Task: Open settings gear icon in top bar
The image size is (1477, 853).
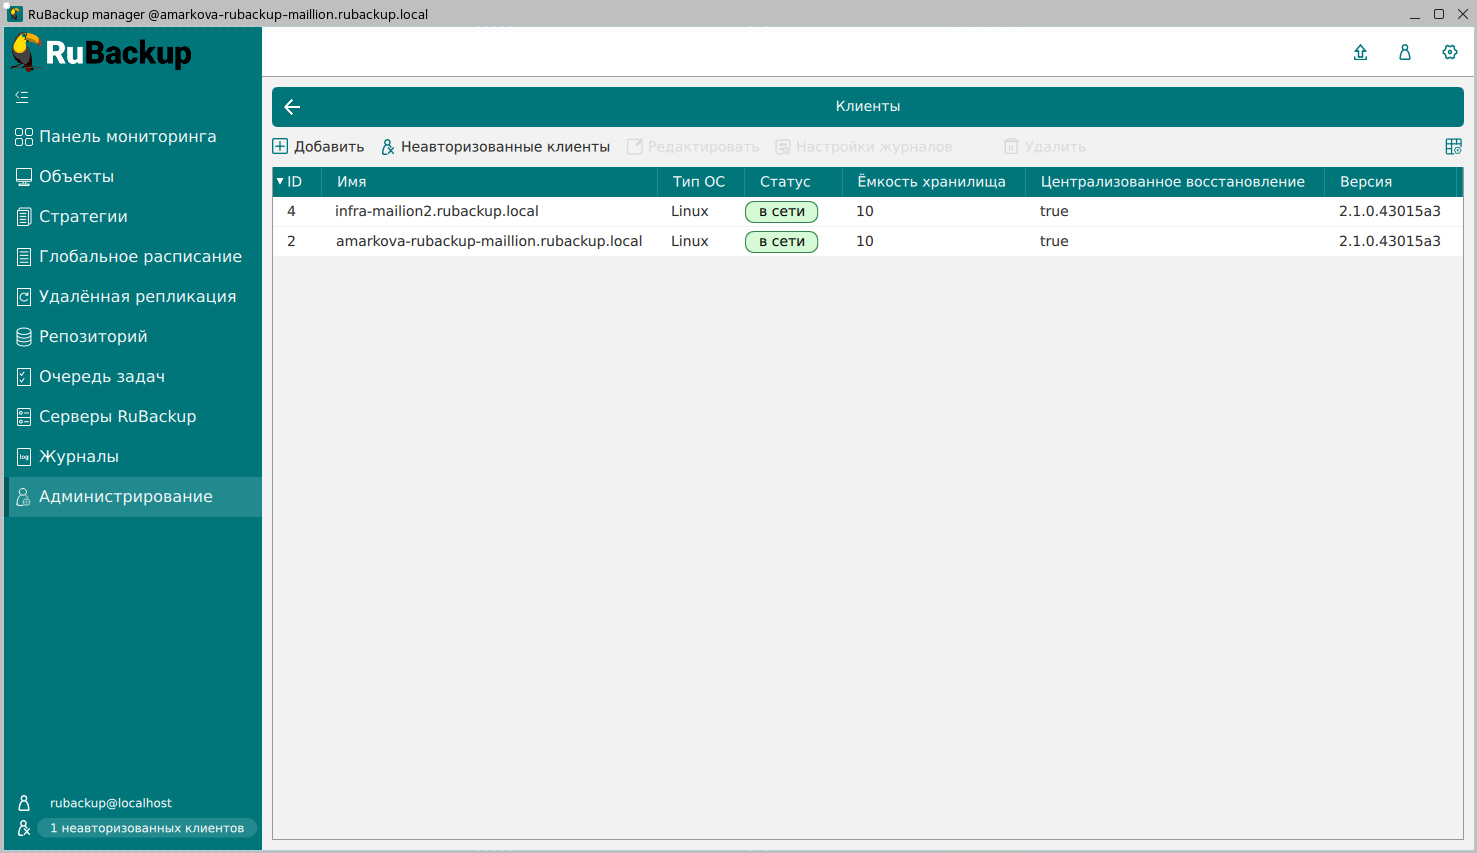Action: tap(1449, 52)
